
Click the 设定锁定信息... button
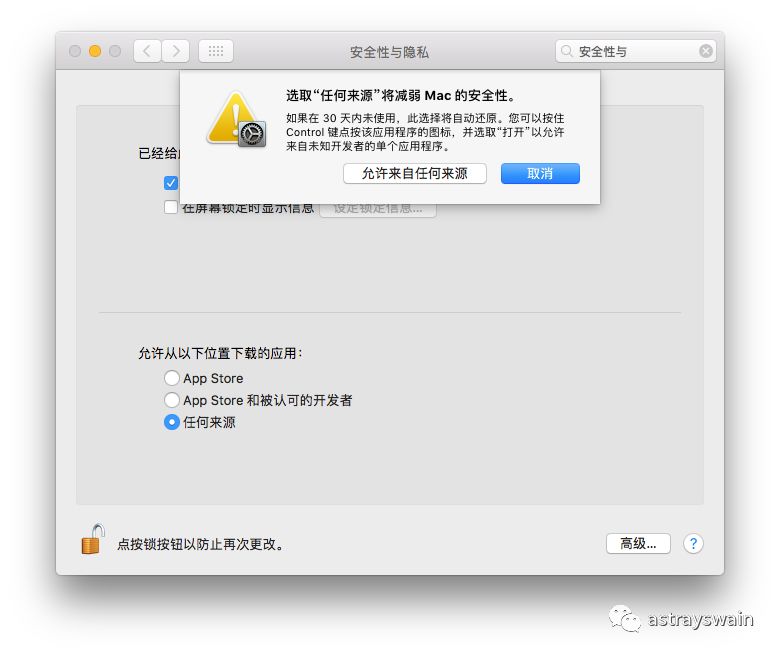[378, 209]
